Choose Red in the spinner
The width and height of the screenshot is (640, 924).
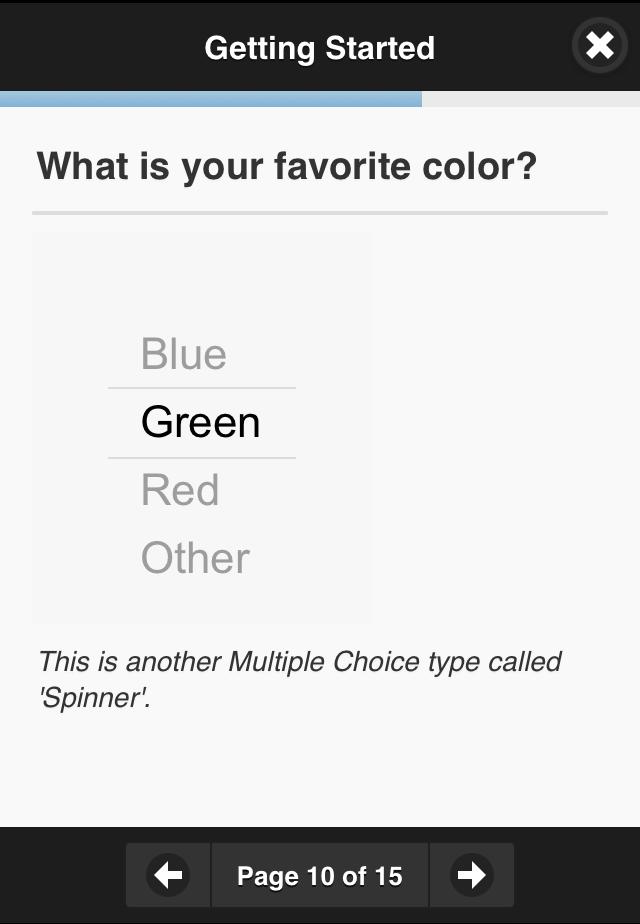pos(180,490)
